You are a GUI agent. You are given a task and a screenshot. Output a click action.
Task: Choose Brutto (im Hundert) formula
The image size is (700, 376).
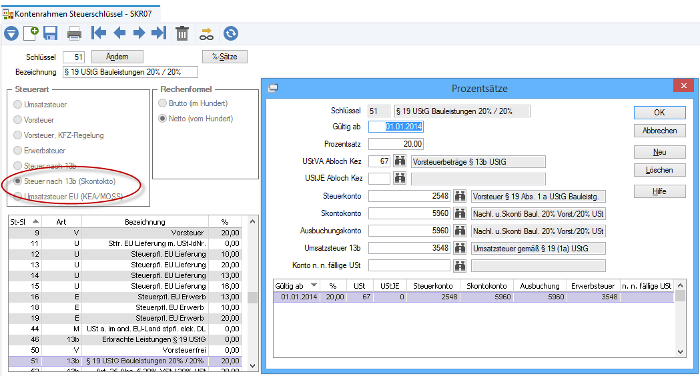click(162, 103)
